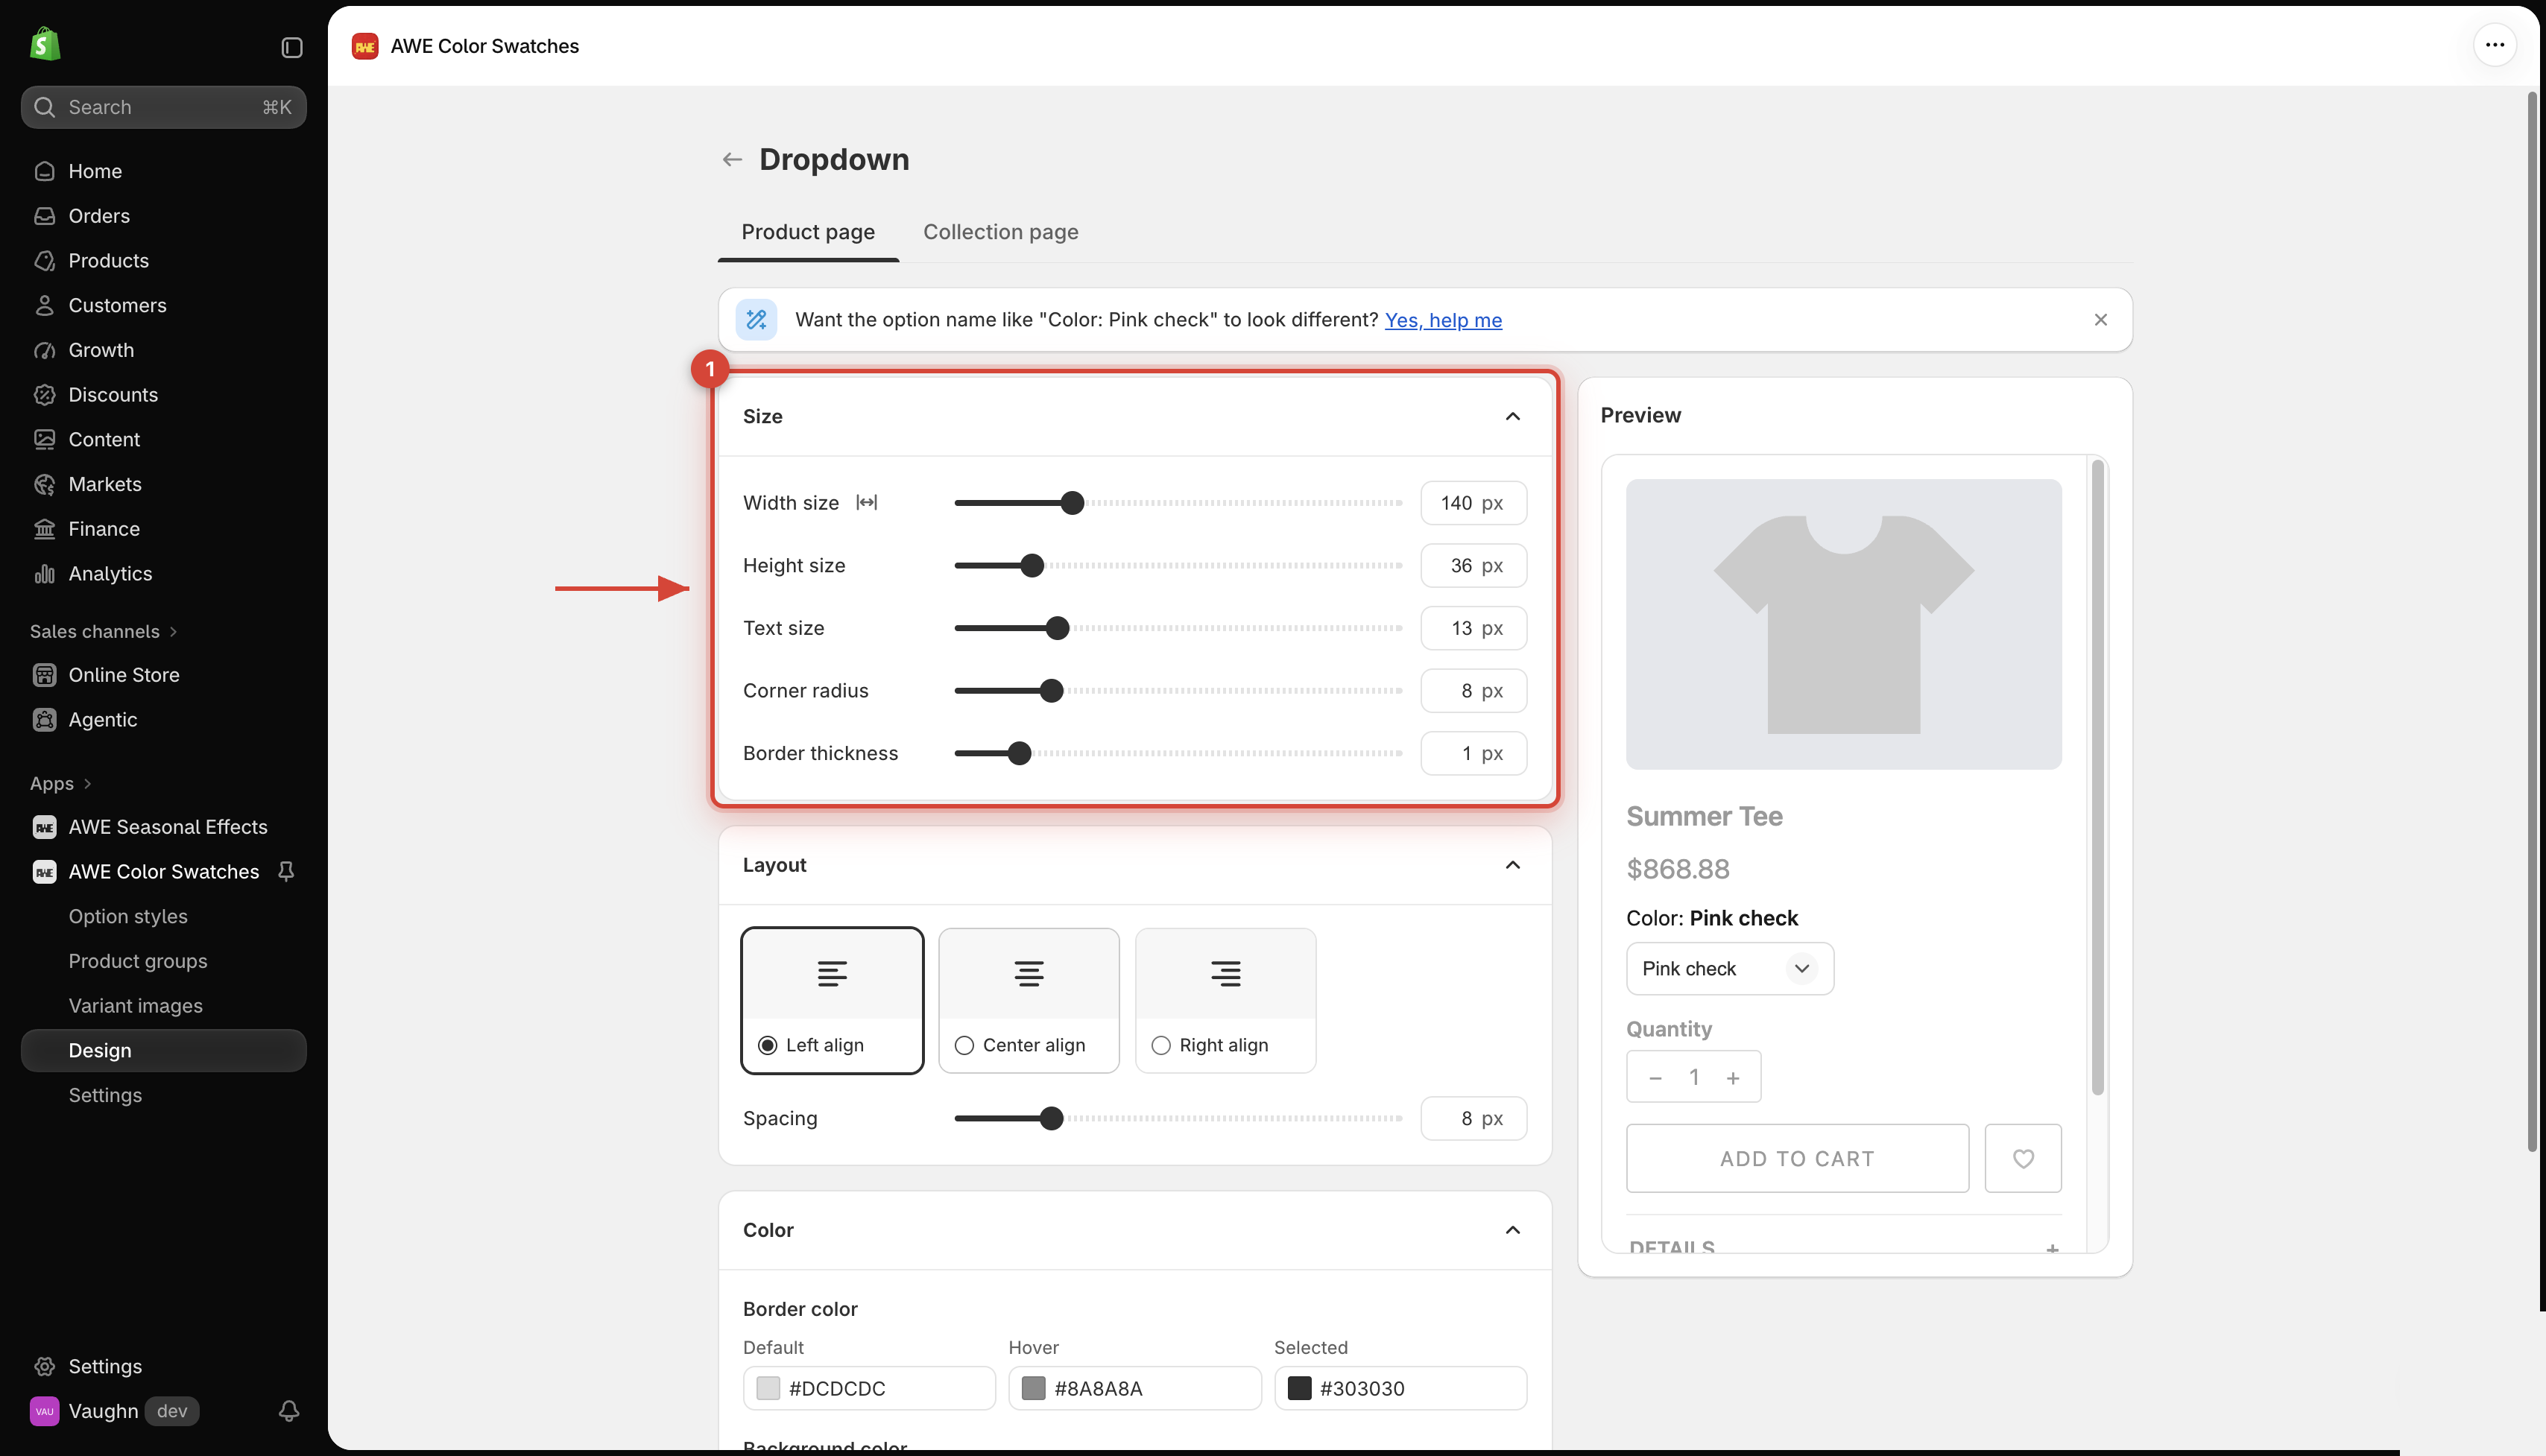Select Center align layout option
The image size is (2546, 1456).
[1028, 1001]
